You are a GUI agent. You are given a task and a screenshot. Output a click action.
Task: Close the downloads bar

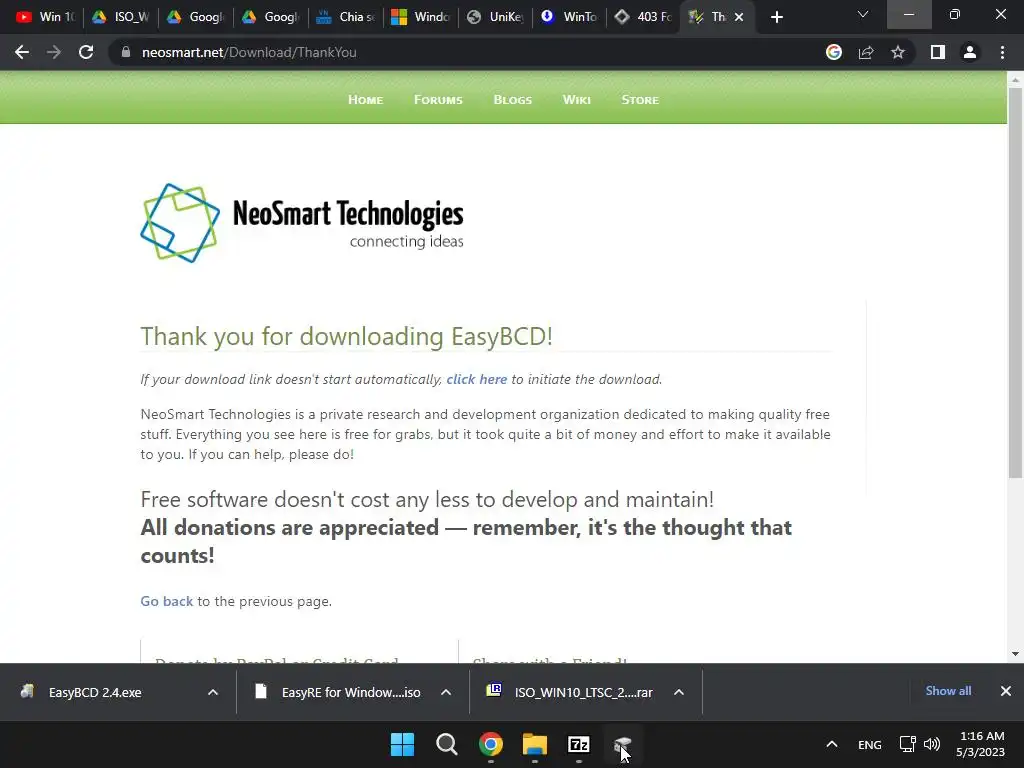[1006, 691]
